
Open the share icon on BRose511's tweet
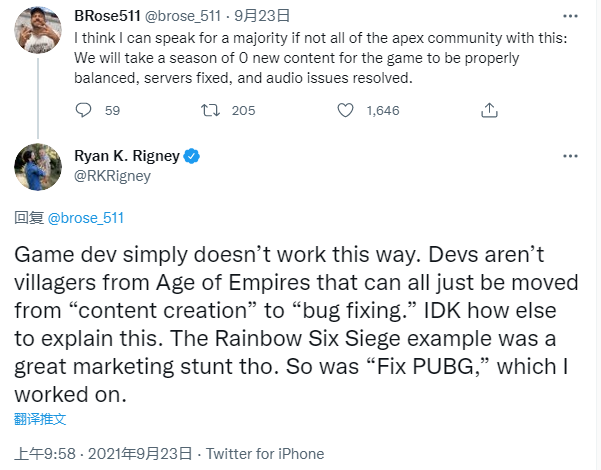tap(489, 110)
